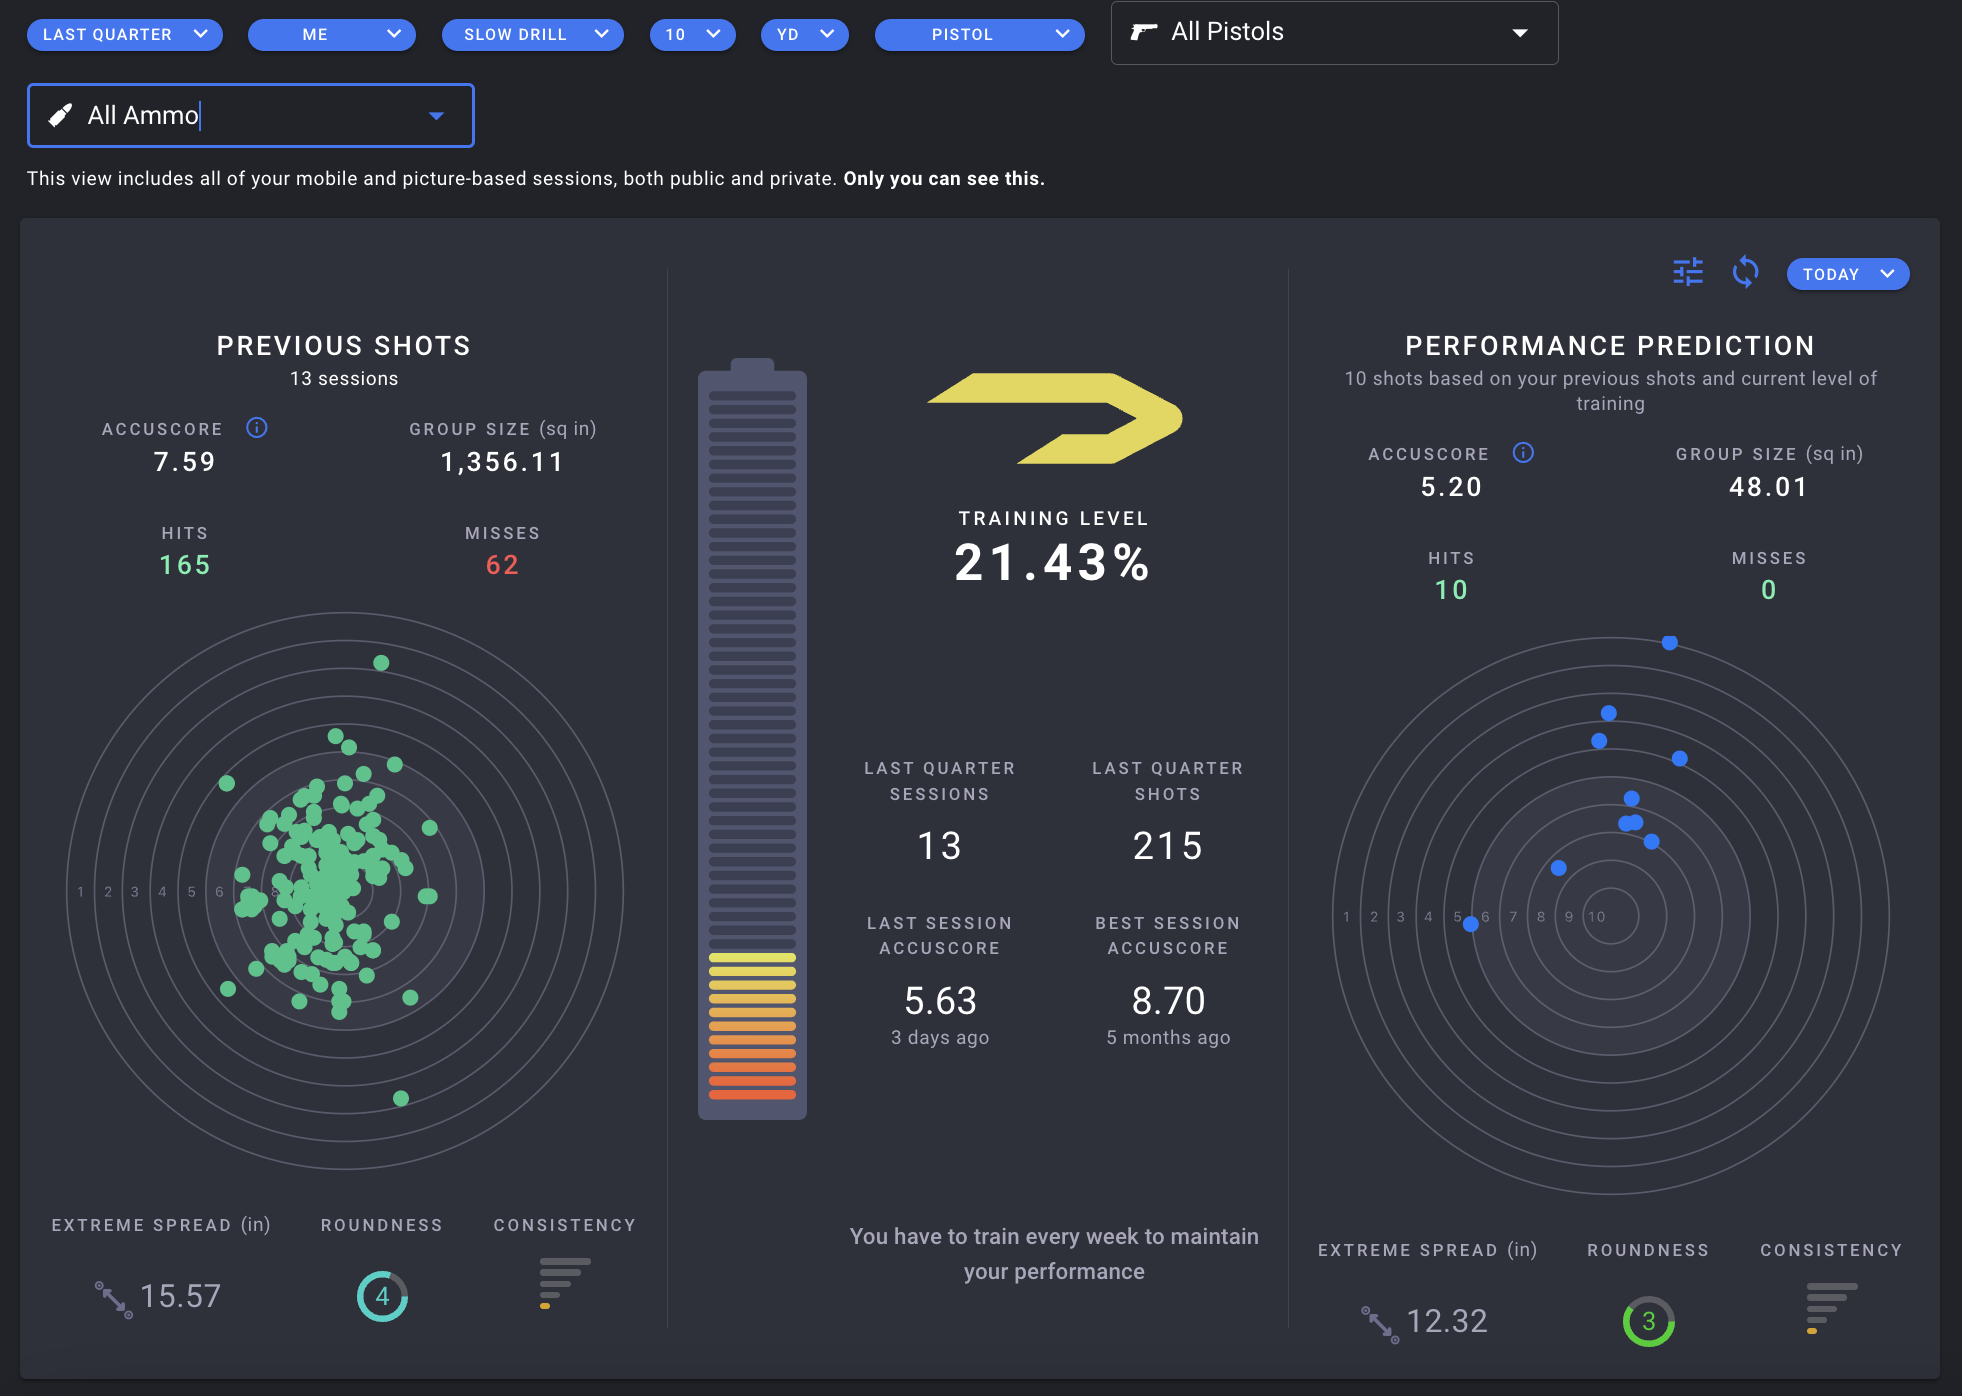Click the '13 sessions' subtitle
This screenshot has width=1962, height=1396.
(344, 379)
